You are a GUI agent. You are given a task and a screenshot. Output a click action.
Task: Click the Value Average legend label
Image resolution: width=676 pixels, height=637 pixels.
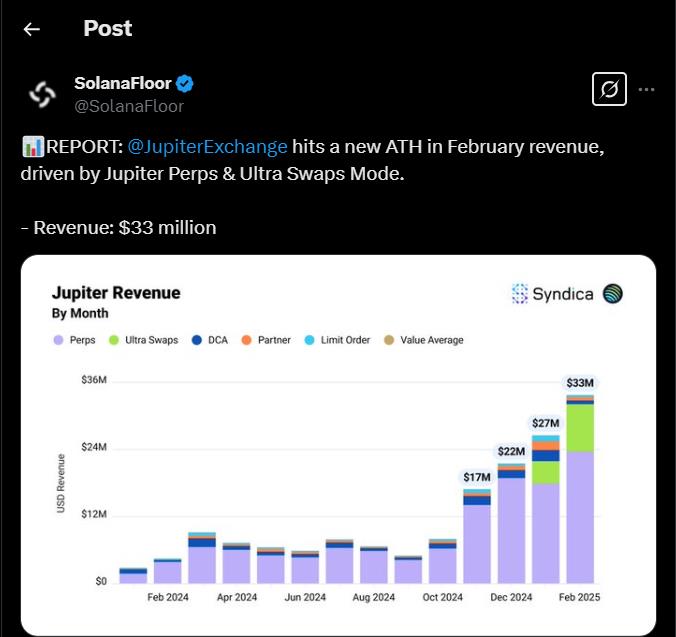(x=432, y=340)
